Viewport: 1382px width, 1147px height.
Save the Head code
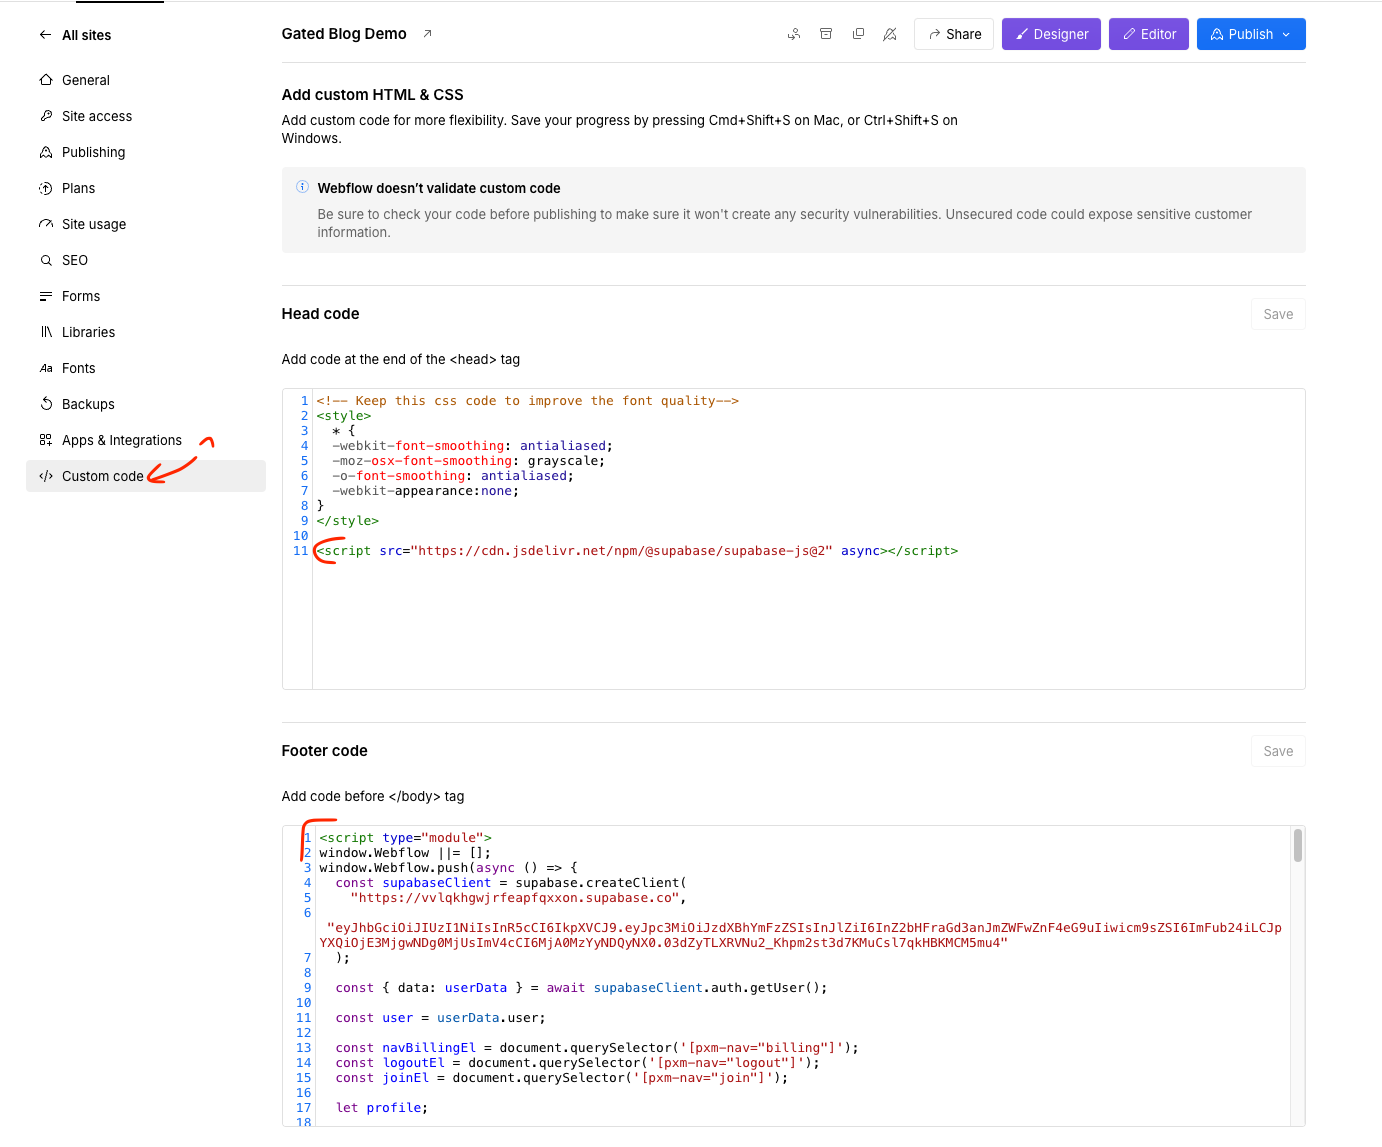coord(1278,314)
